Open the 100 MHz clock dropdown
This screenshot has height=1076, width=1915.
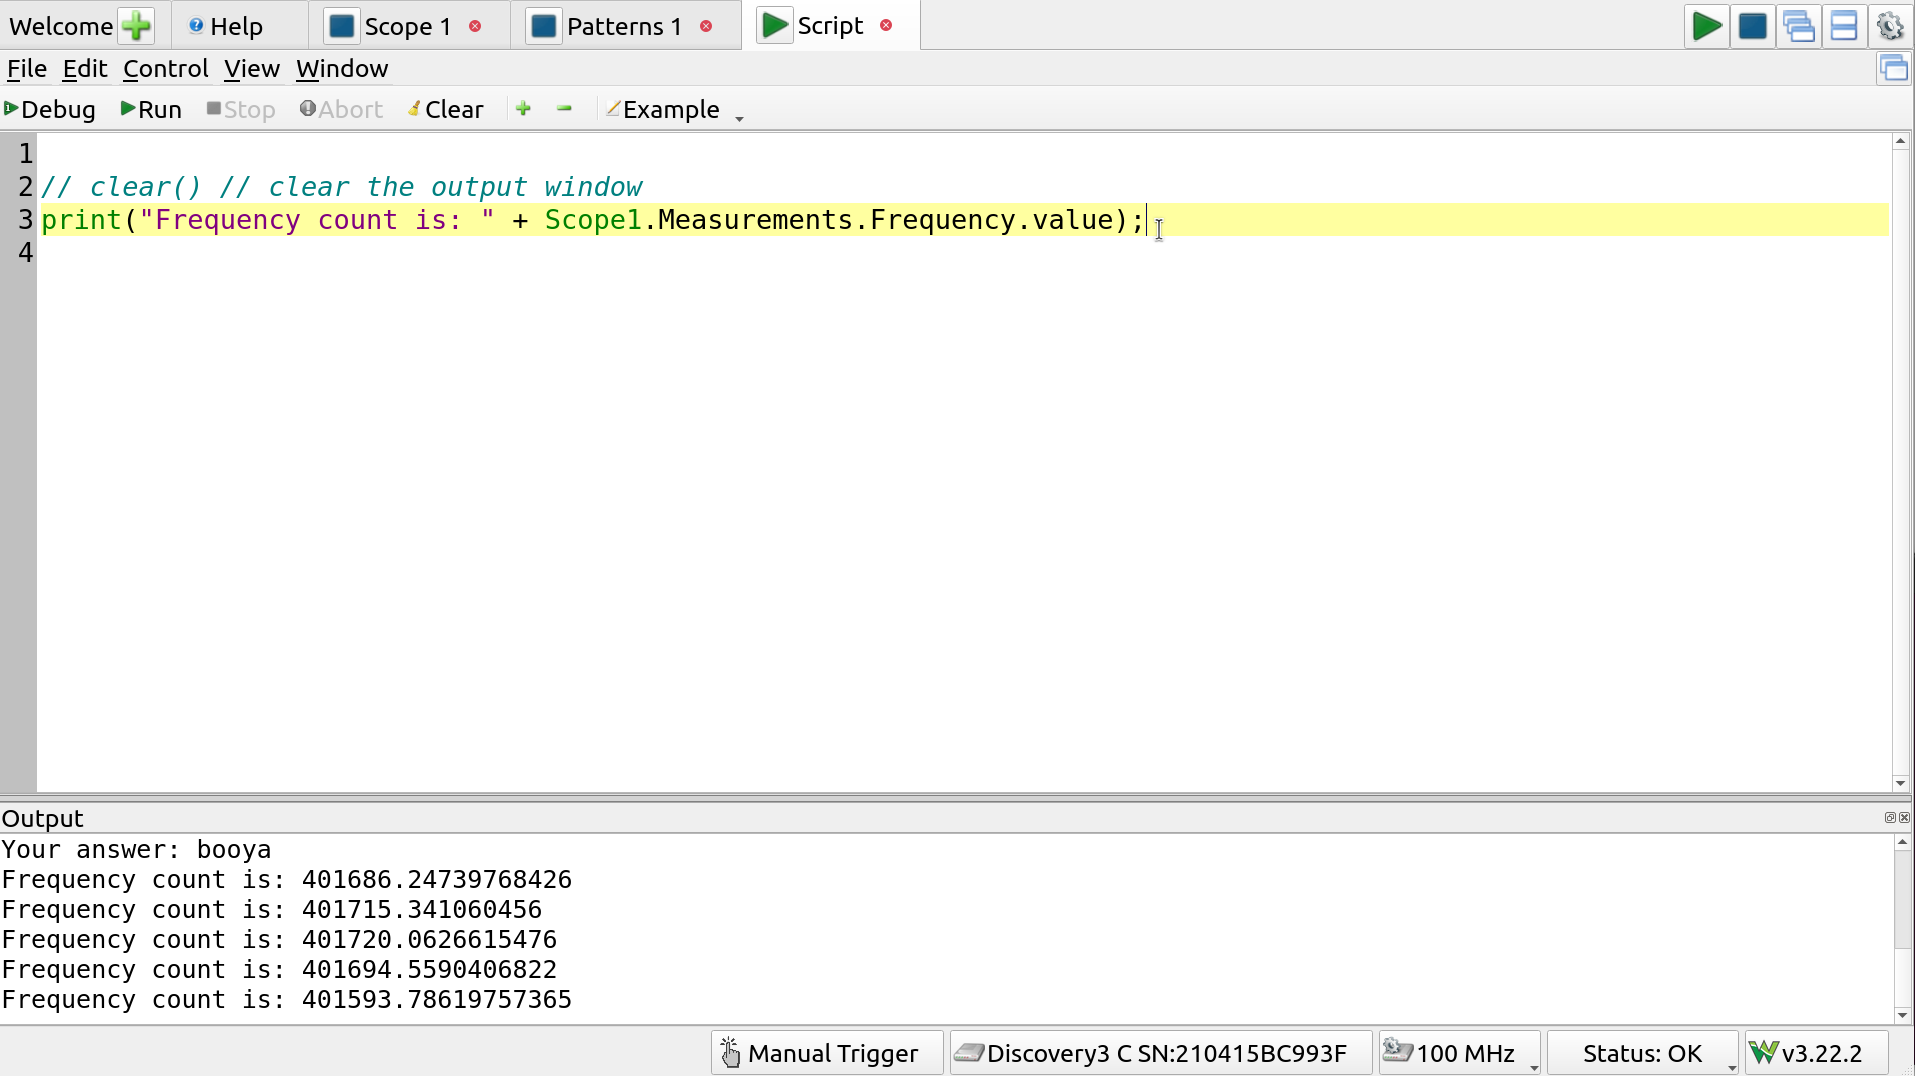(1533, 1067)
